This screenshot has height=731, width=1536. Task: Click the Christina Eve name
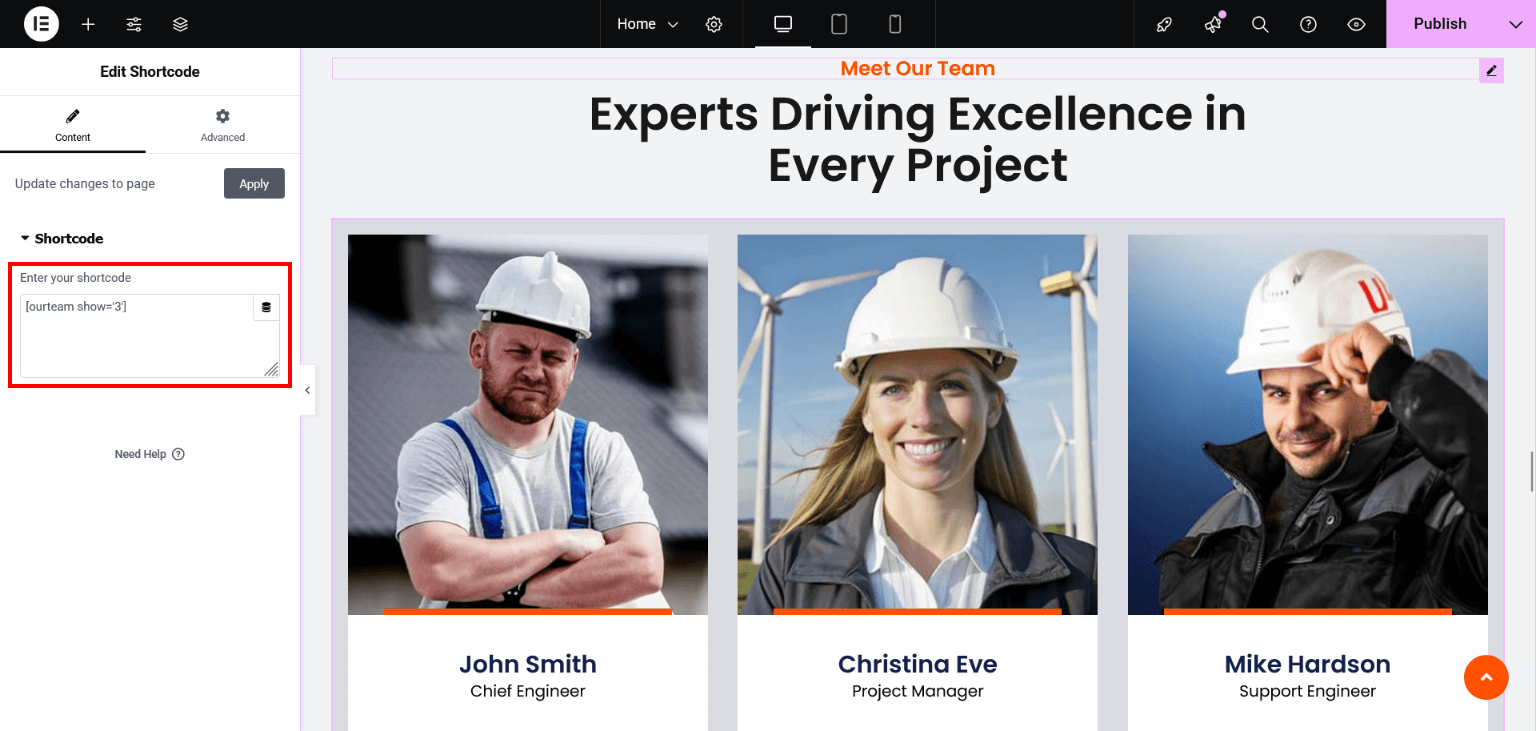pyautogui.click(x=918, y=664)
